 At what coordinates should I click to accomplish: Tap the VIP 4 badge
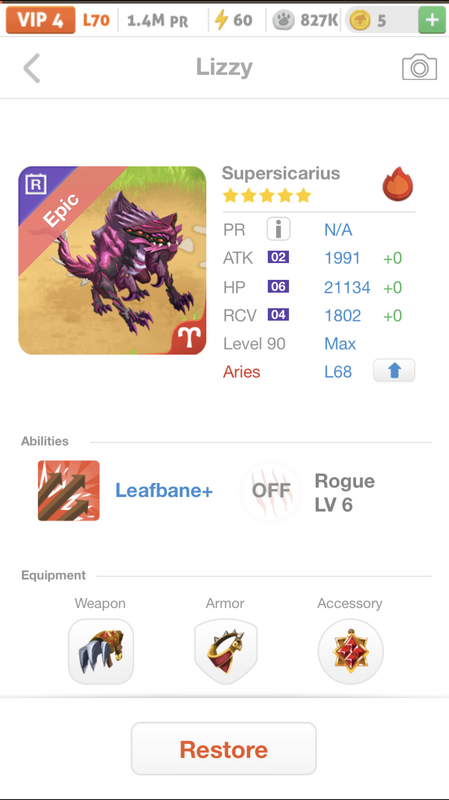coord(40,20)
